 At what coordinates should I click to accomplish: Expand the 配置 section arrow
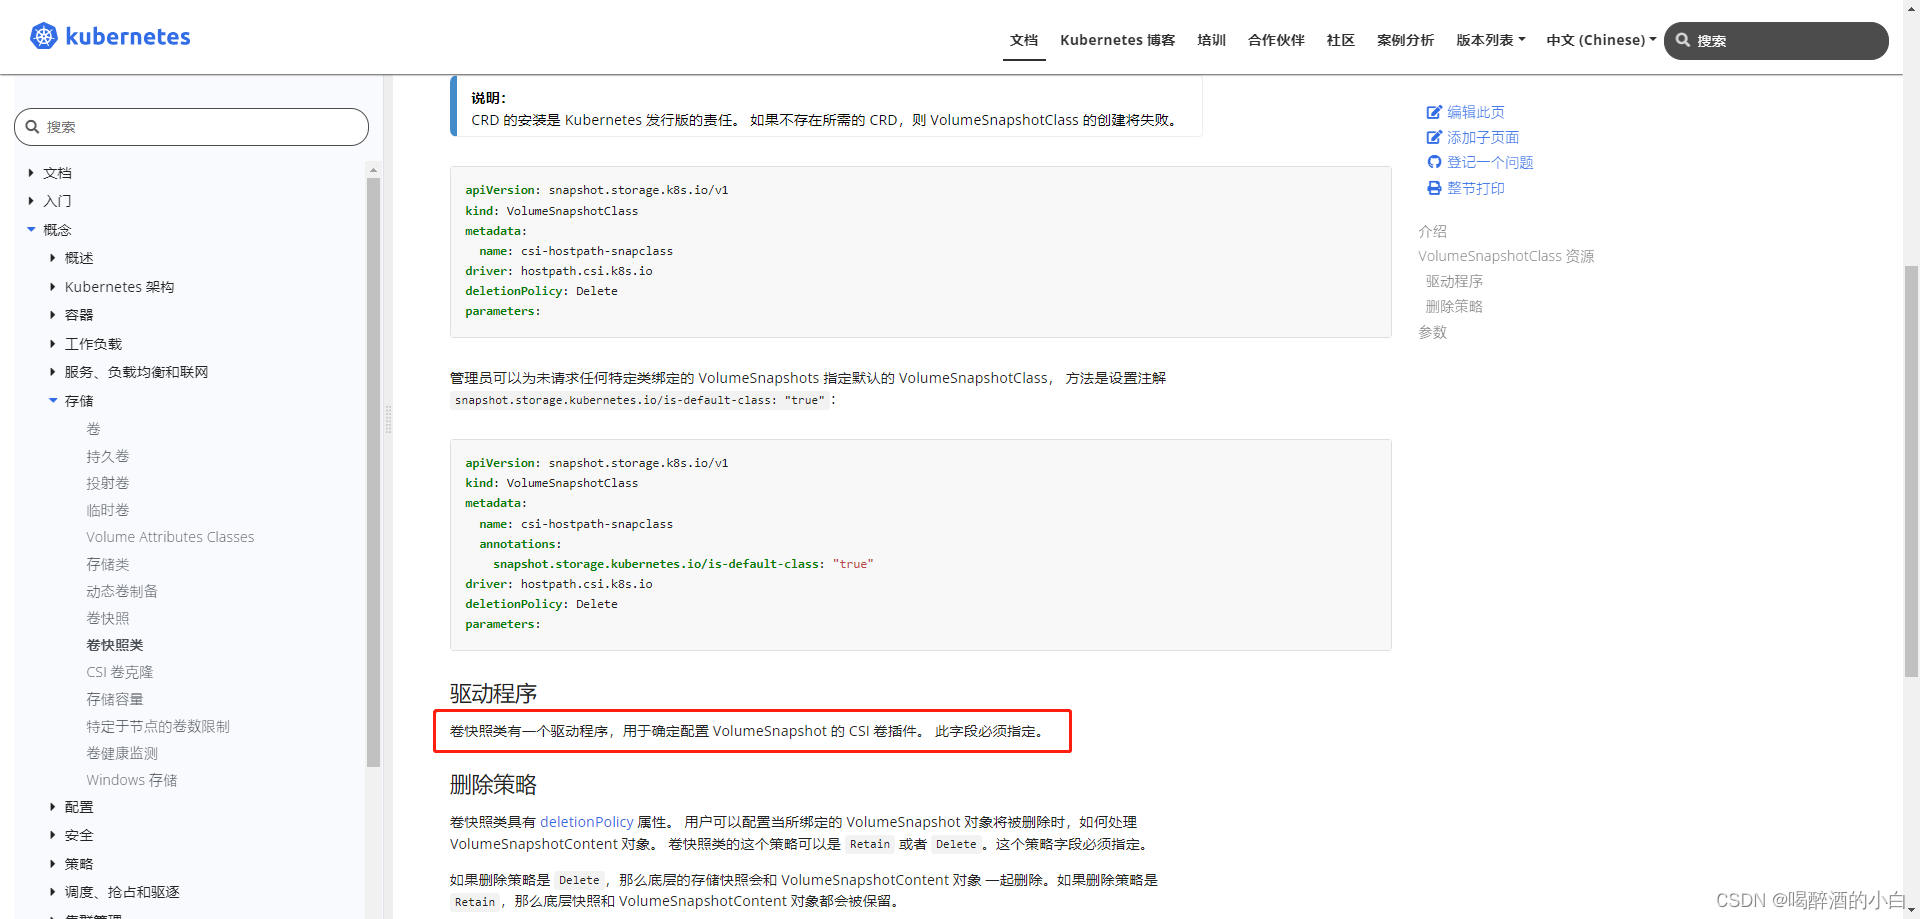(x=53, y=807)
